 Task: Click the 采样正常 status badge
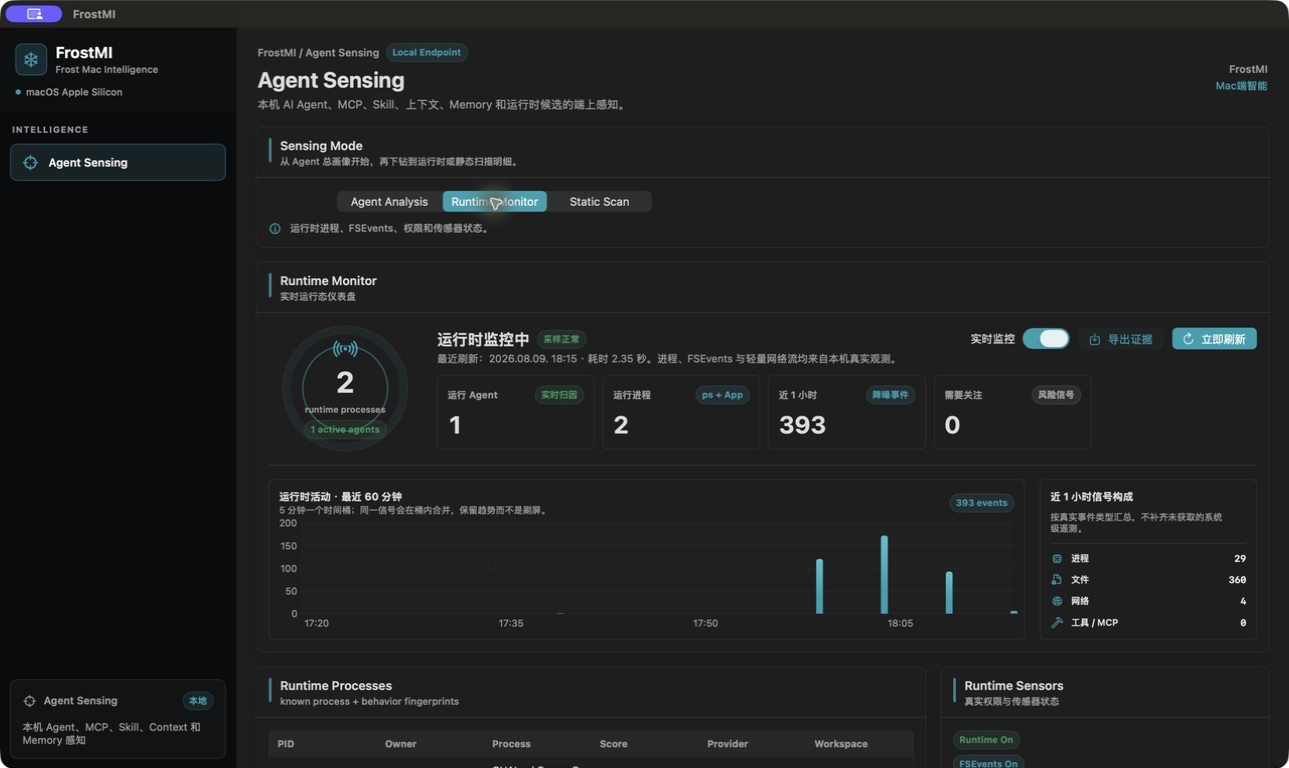point(561,339)
